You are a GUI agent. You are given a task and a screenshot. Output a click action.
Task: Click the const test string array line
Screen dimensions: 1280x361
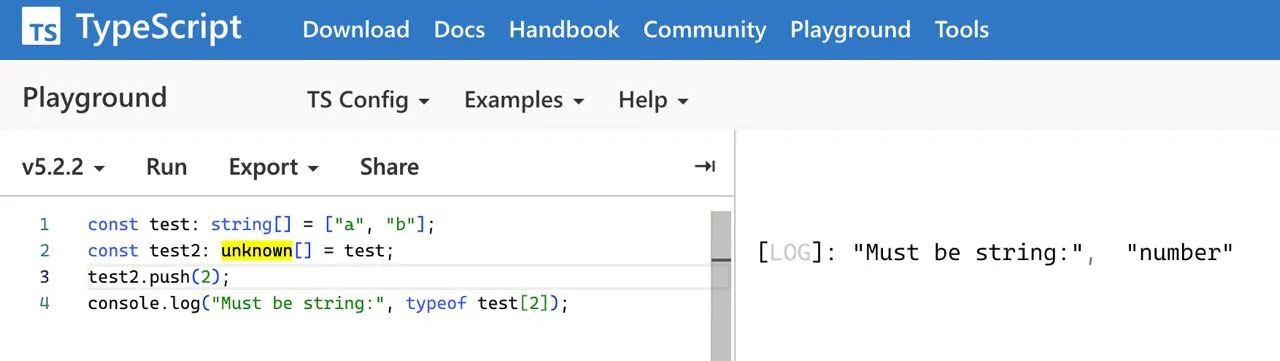(x=262, y=224)
